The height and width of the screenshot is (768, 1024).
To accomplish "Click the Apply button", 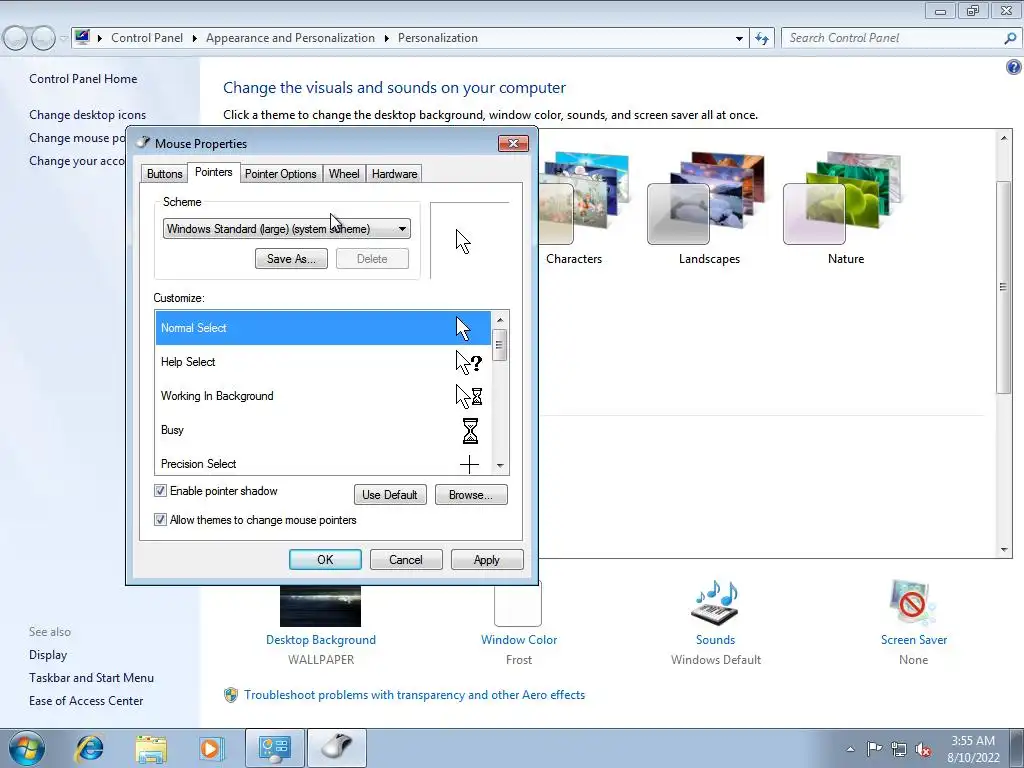I will coord(487,560).
